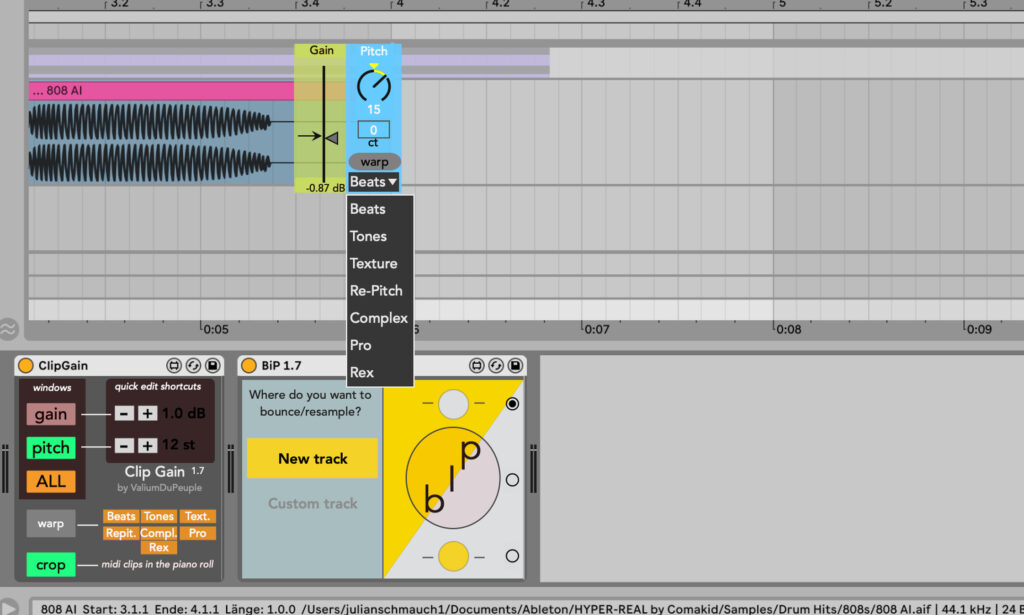Decrease pitch with the minus next to 12 st
This screenshot has height=615, width=1024.
(124, 445)
